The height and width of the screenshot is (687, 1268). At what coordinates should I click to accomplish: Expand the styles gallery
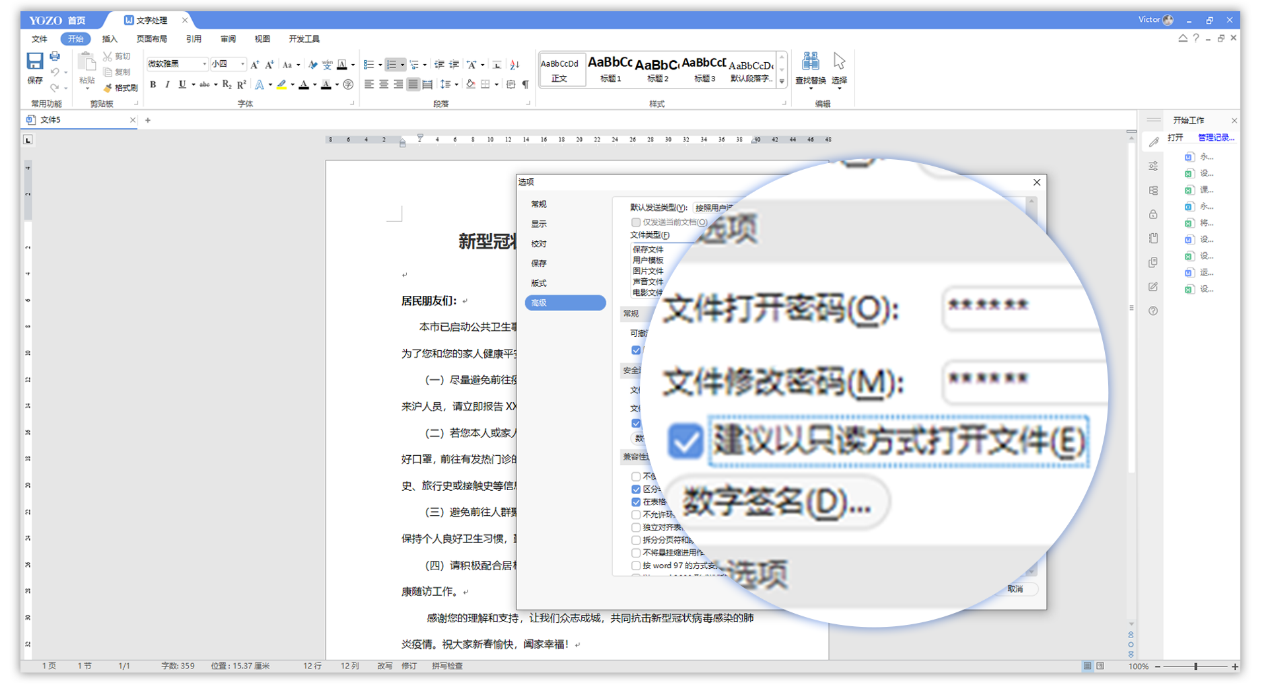click(x=782, y=82)
